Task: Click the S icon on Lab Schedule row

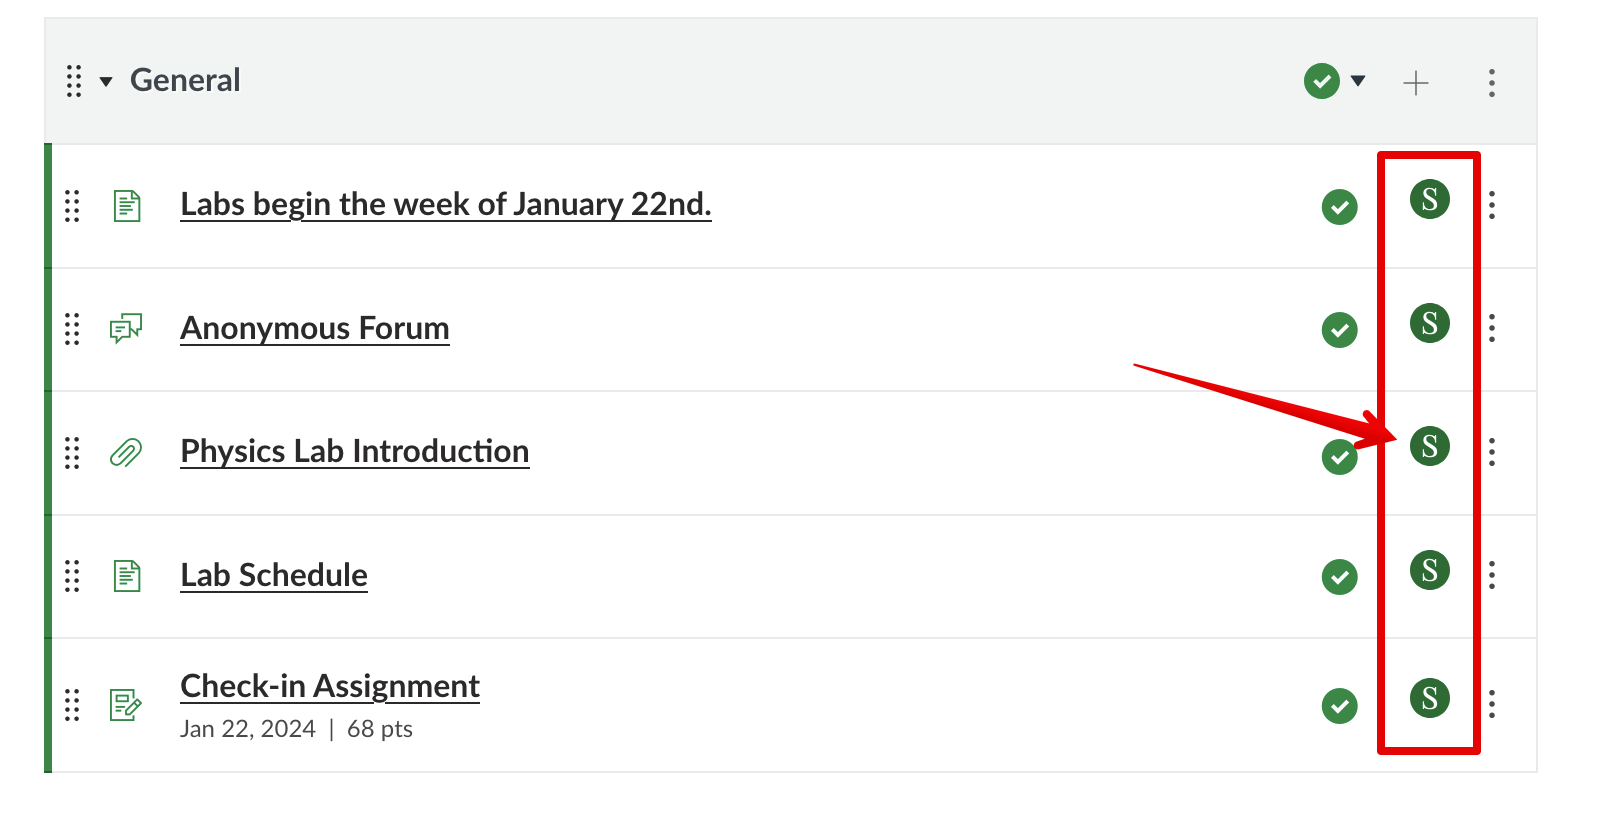Action: pos(1429,570)
